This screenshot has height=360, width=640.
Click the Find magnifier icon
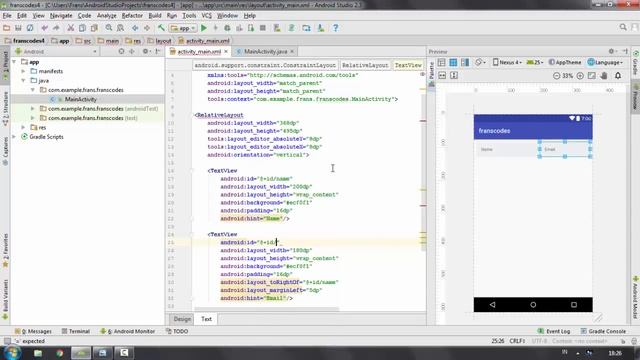click(x=109, y=28)
